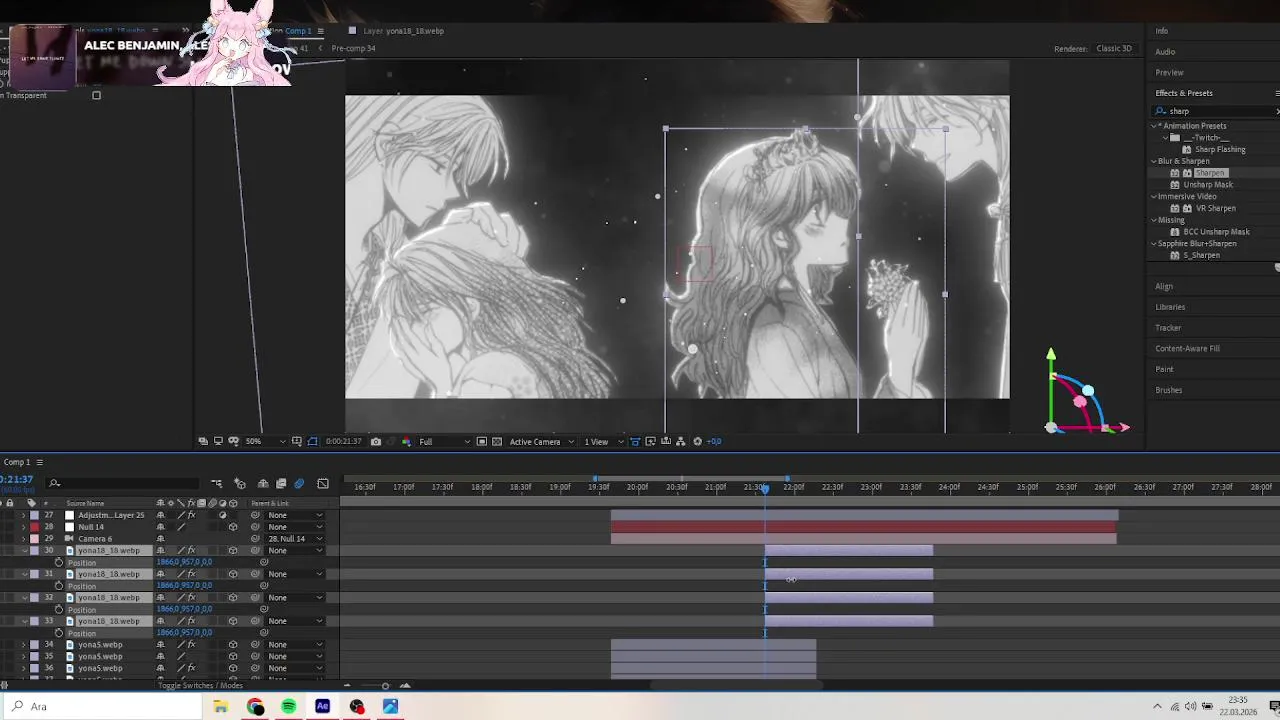This screenshot has width=1280, height=720.
Task: Select the S_Sharpen effect
Action: (x=1201, y=255)
